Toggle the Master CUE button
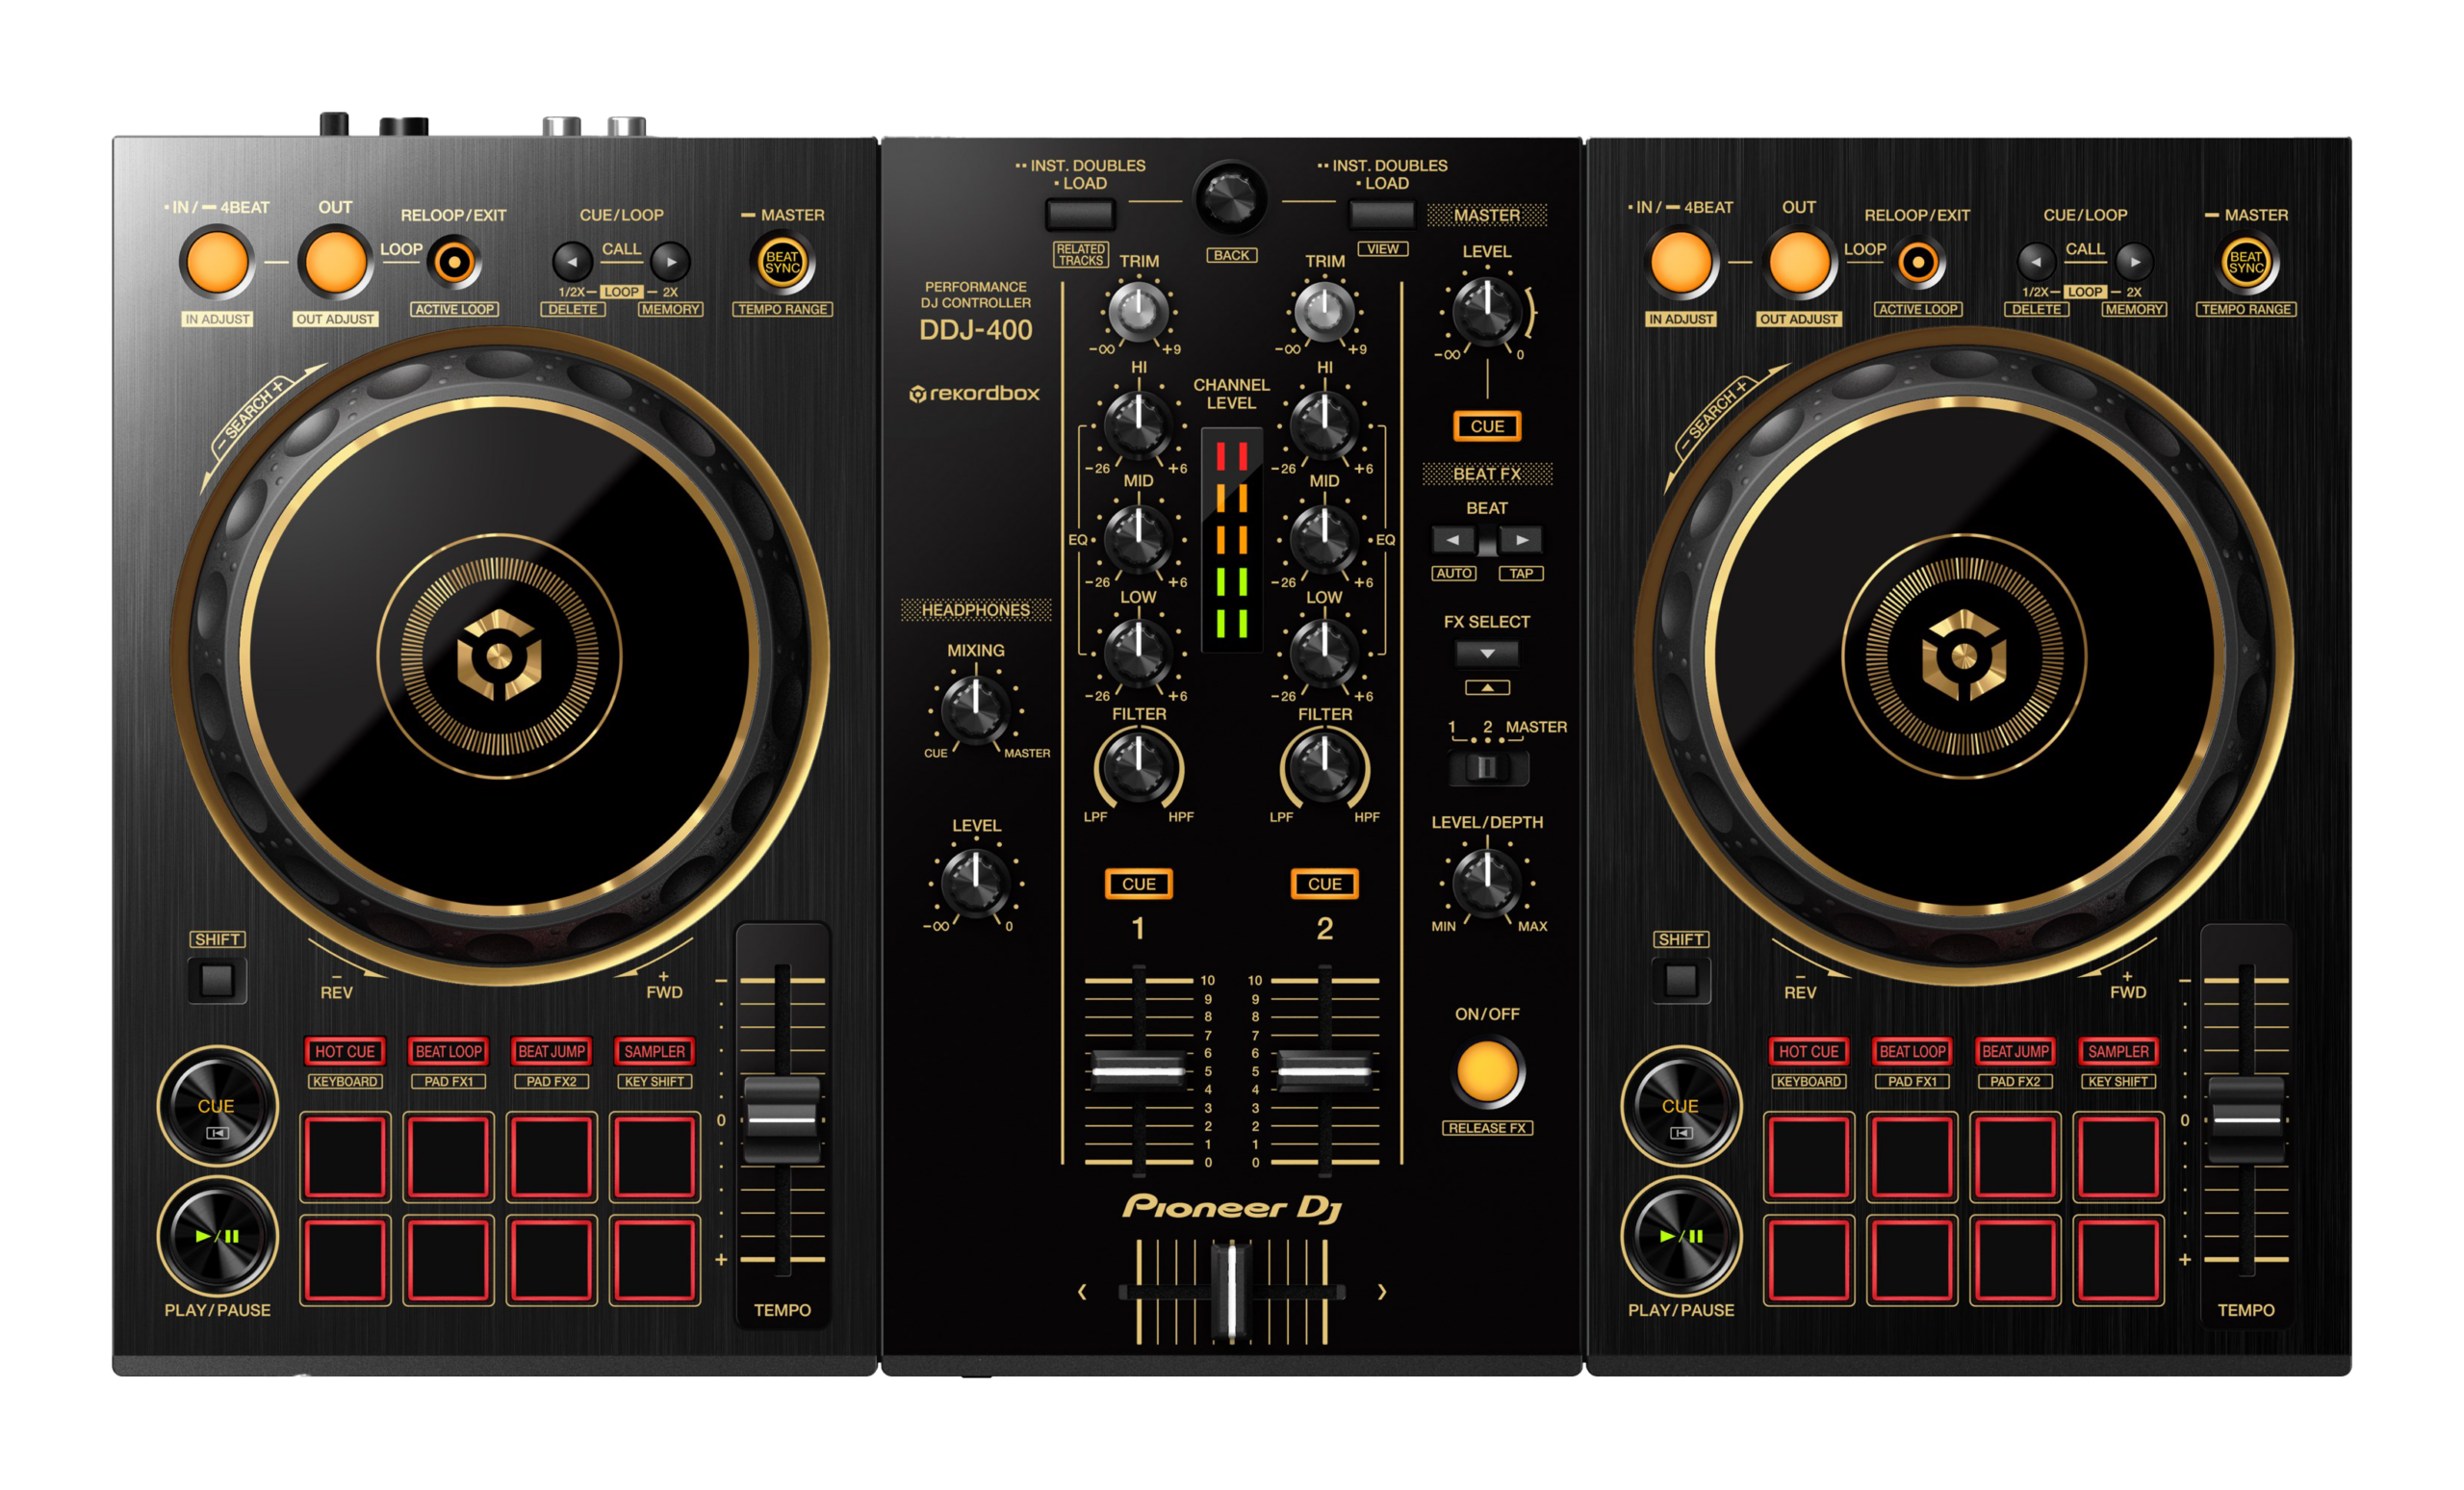 (x=1486, y=426)
